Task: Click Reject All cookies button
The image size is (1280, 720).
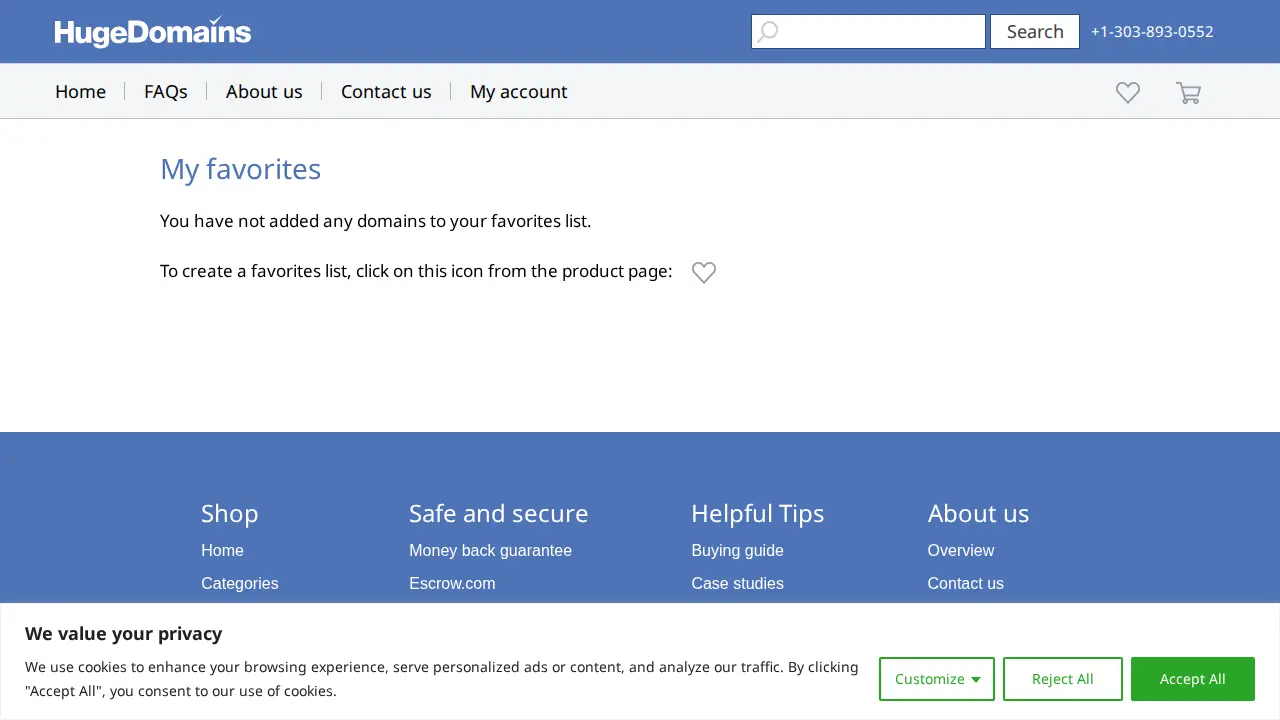Action: tap(1063, 679)
